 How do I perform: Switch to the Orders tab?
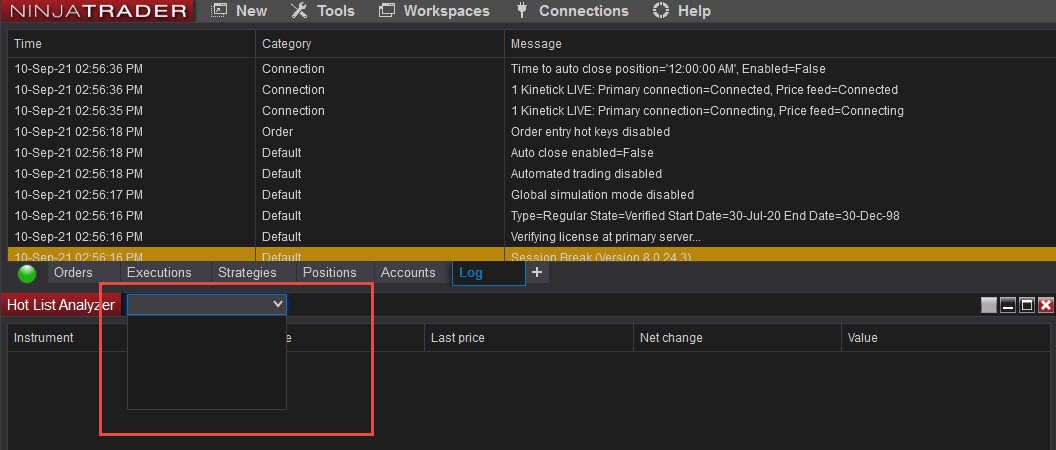point(73,273)
